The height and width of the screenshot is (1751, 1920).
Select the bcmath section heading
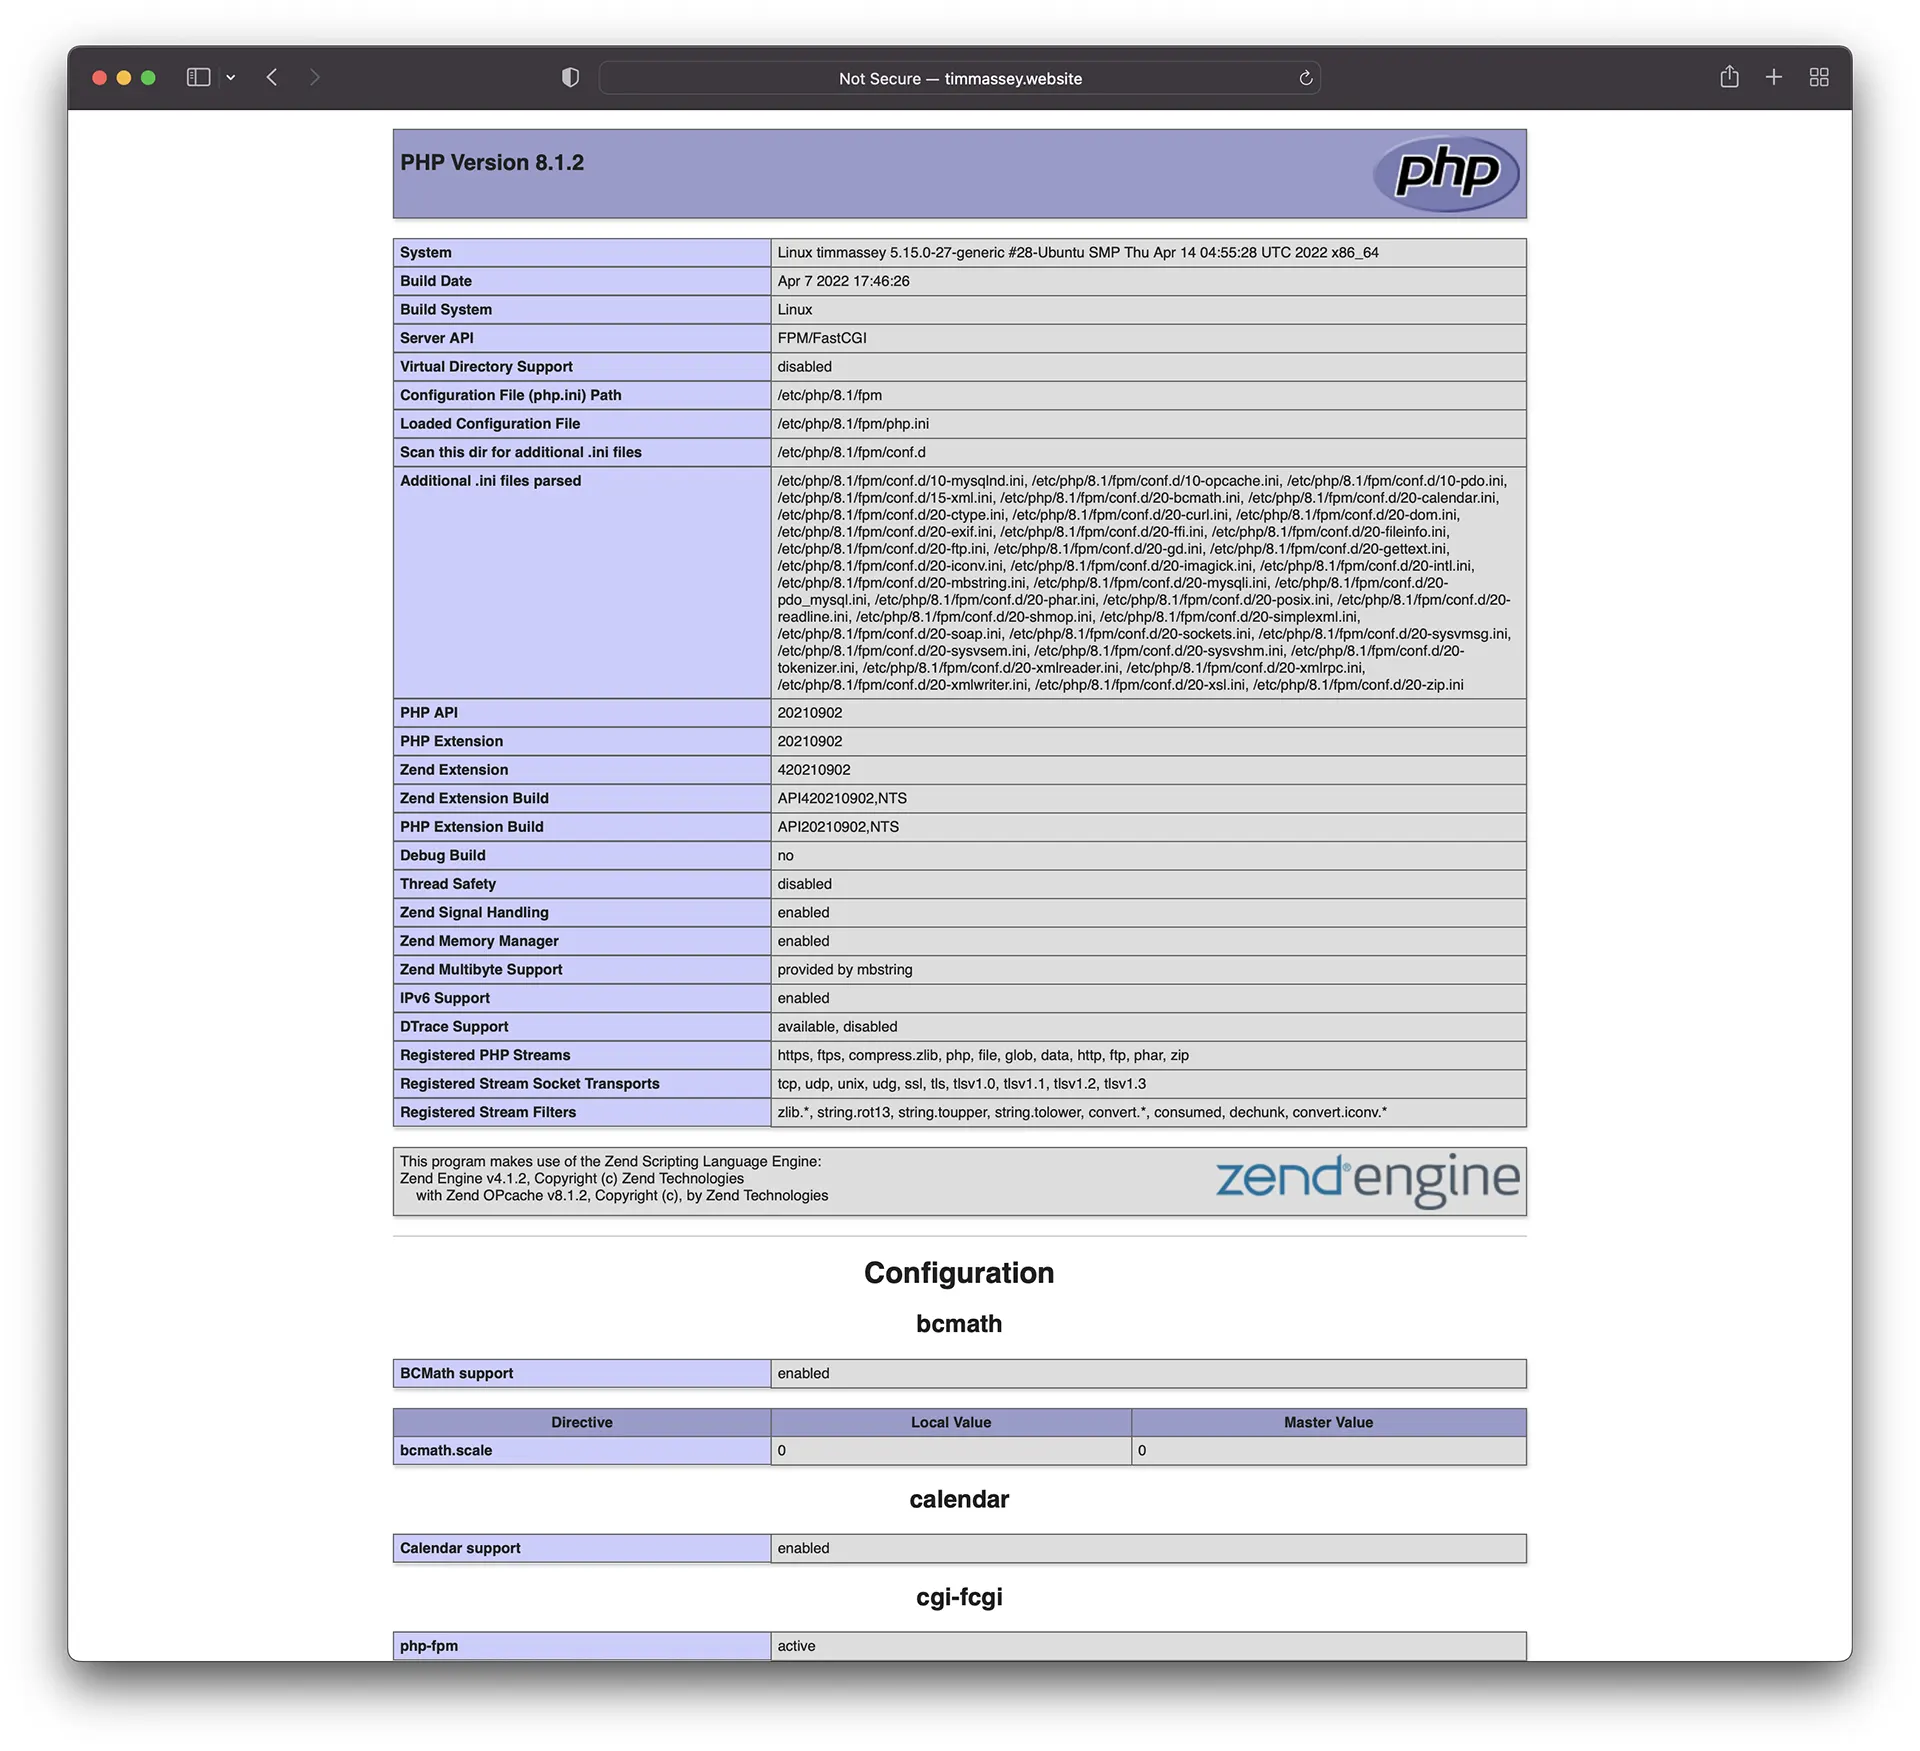tap(959, 1323)
